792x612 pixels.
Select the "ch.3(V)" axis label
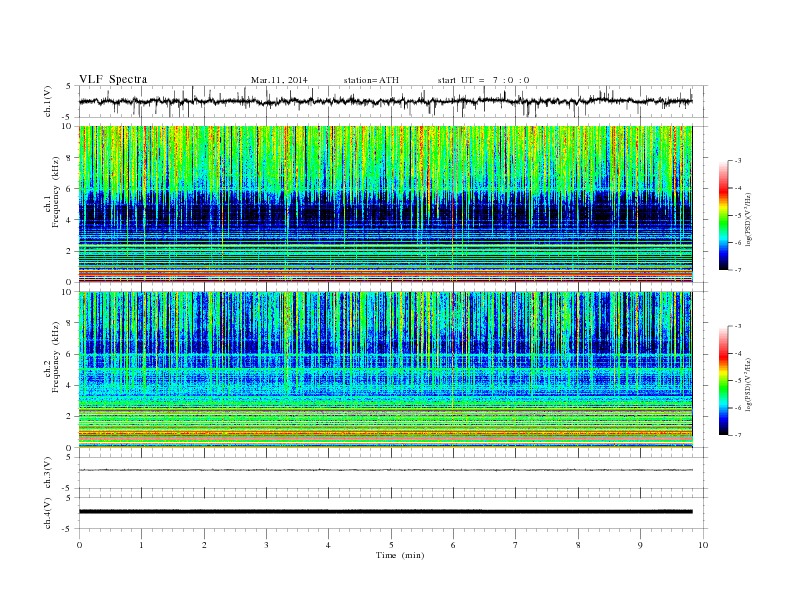[48, 473]
